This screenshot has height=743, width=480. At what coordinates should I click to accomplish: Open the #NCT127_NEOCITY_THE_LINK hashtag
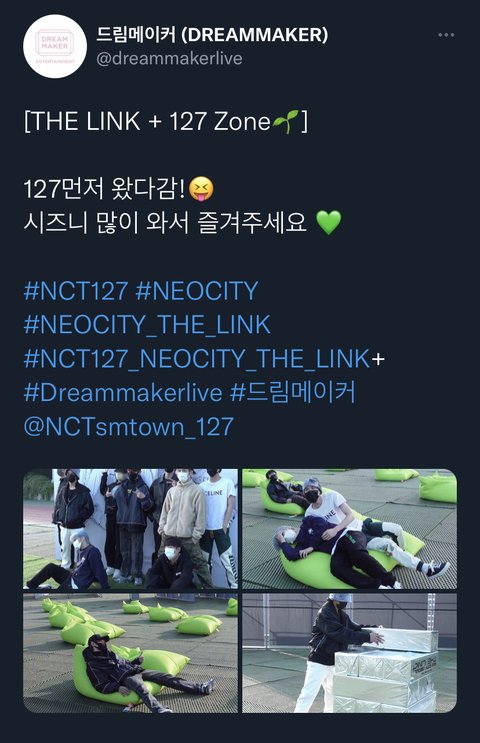click(x=197, y=359)
